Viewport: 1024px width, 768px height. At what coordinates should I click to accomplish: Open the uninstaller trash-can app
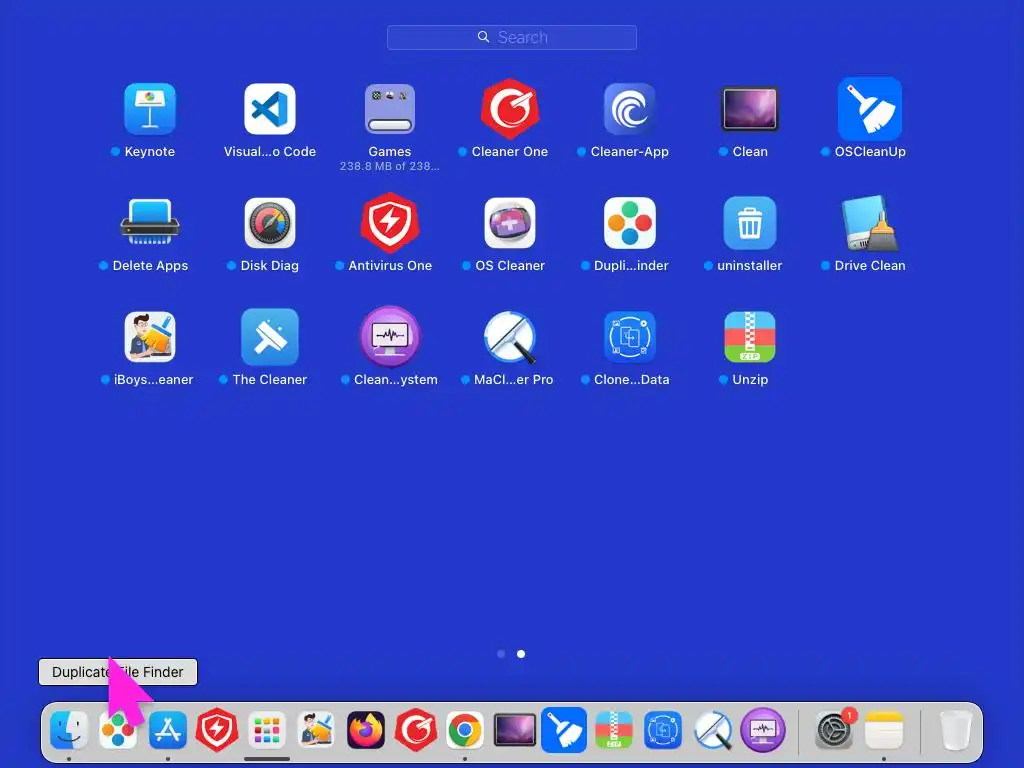(x=750, y=223)
